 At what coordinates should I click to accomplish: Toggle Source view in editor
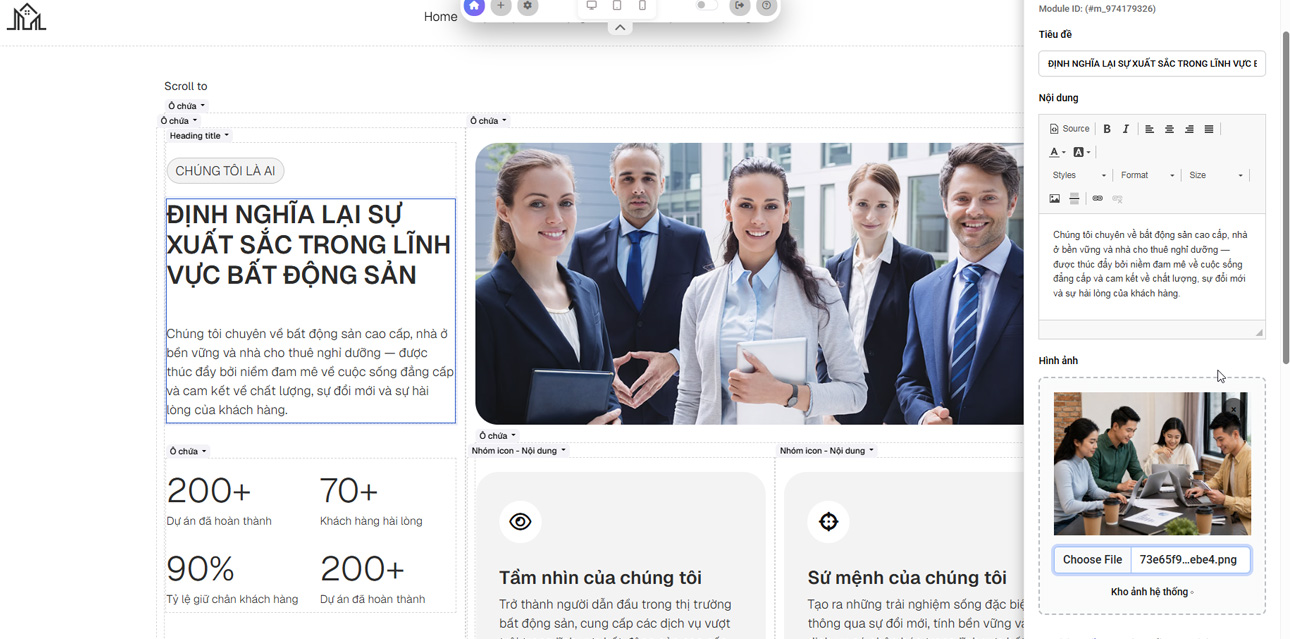click(x=1070, y=129)
